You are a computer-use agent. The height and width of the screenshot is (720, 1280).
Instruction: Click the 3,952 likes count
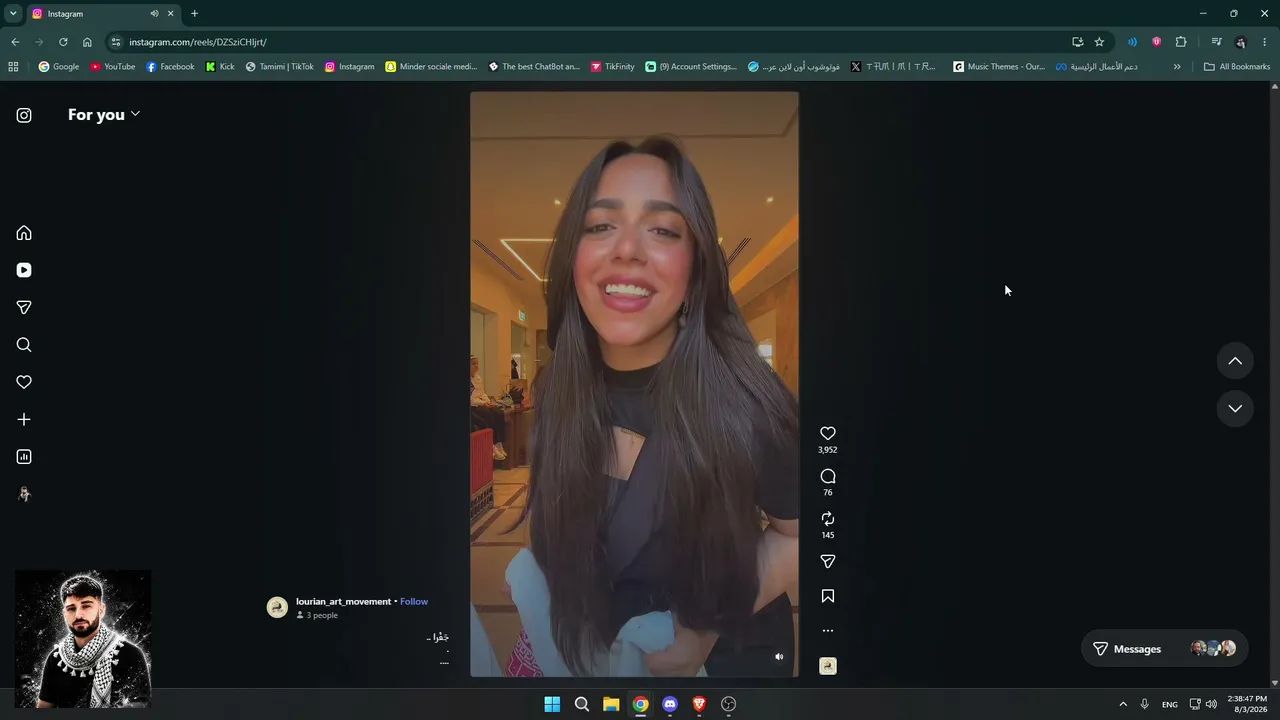click(828, 450)
